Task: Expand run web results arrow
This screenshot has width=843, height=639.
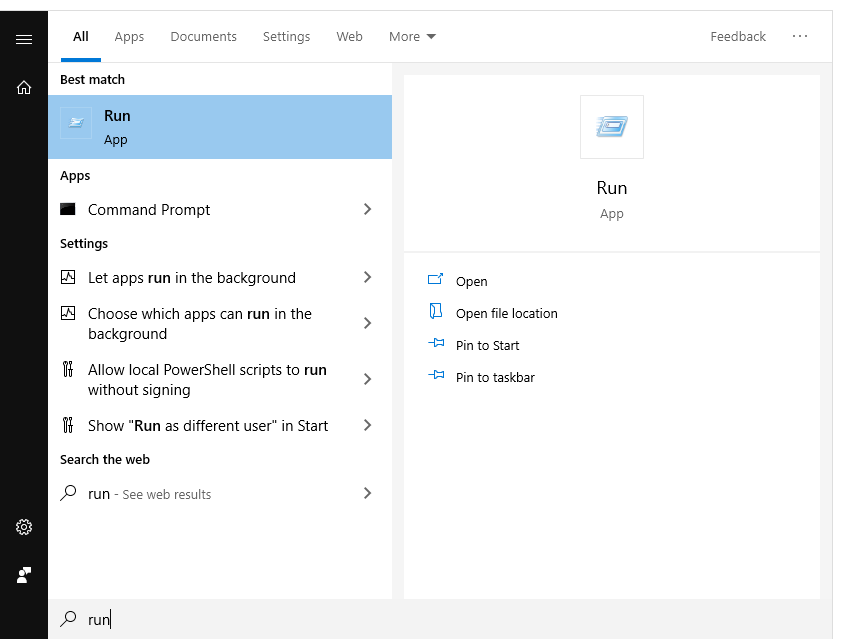Action: (367, 493)
